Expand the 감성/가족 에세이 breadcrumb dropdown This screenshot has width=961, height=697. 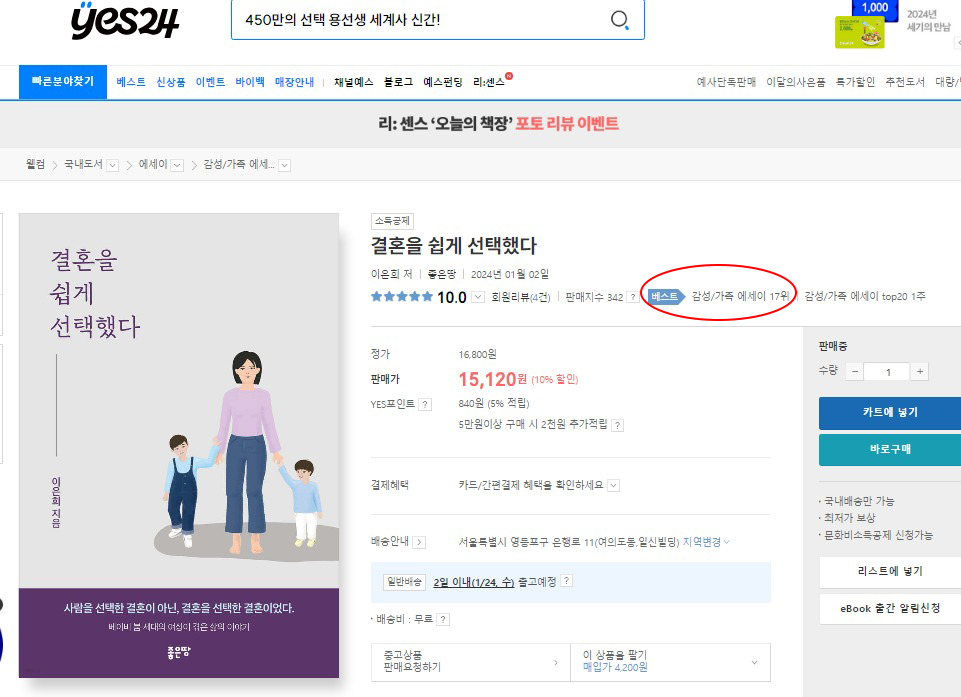point(284,166)
